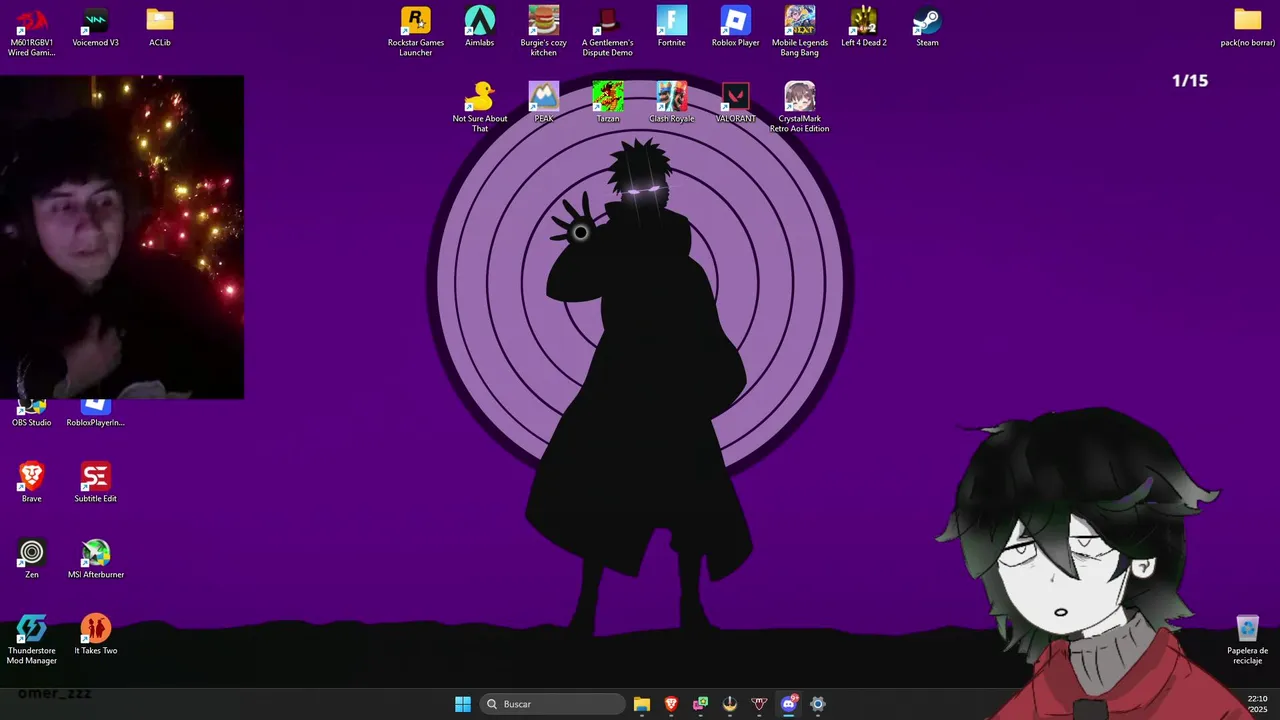The image size is (1280, 720).
Task: Click the Buscar search box in the taskbar
Action: coord(553,704)
